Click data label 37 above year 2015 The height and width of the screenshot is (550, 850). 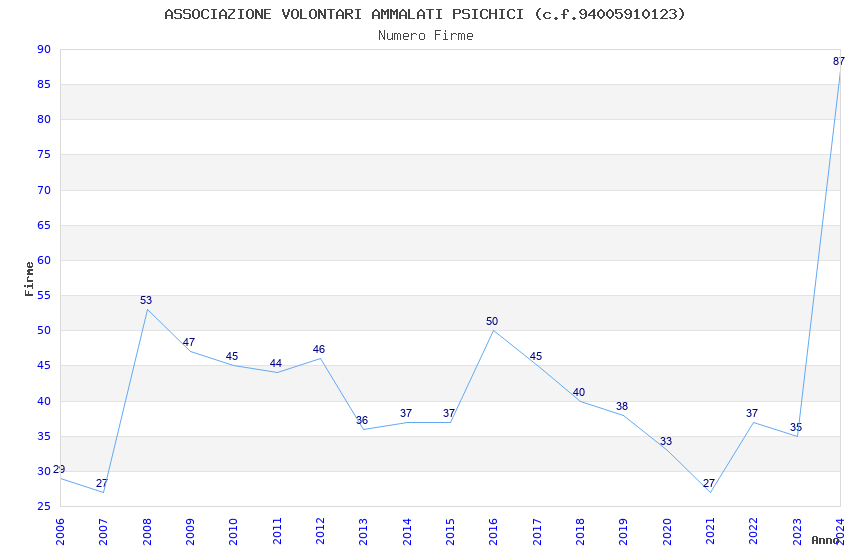[449, 413]
